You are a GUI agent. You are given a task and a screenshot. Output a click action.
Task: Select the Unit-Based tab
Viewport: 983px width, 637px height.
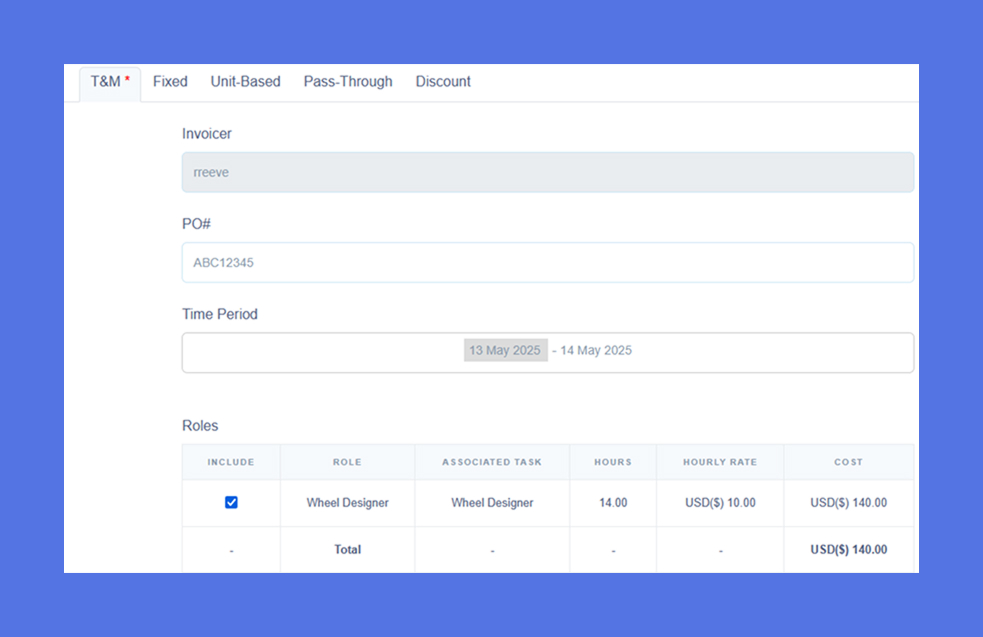pos(245,82)
